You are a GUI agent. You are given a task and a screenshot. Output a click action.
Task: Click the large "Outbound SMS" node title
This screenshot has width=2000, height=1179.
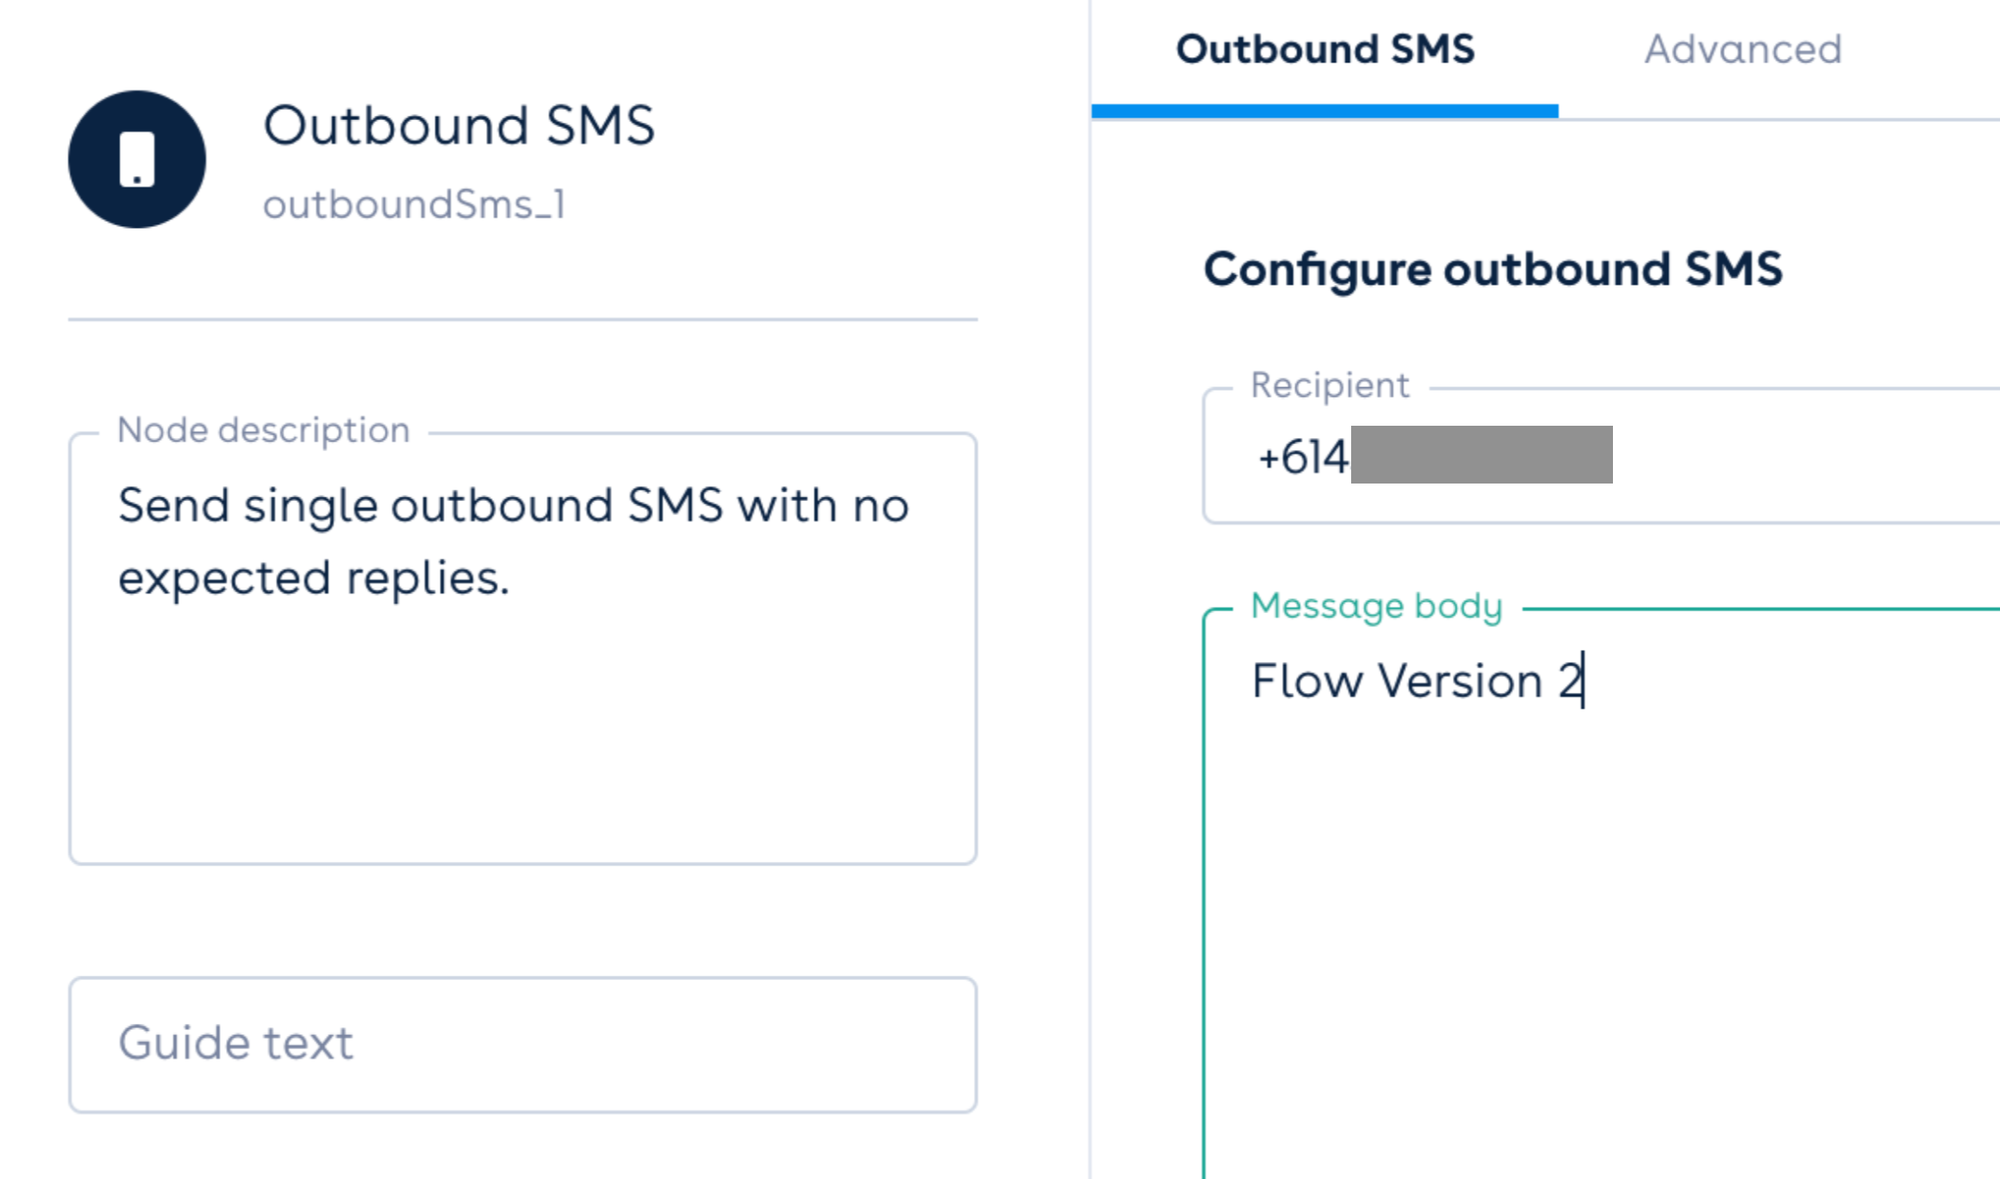coord(458,126)
